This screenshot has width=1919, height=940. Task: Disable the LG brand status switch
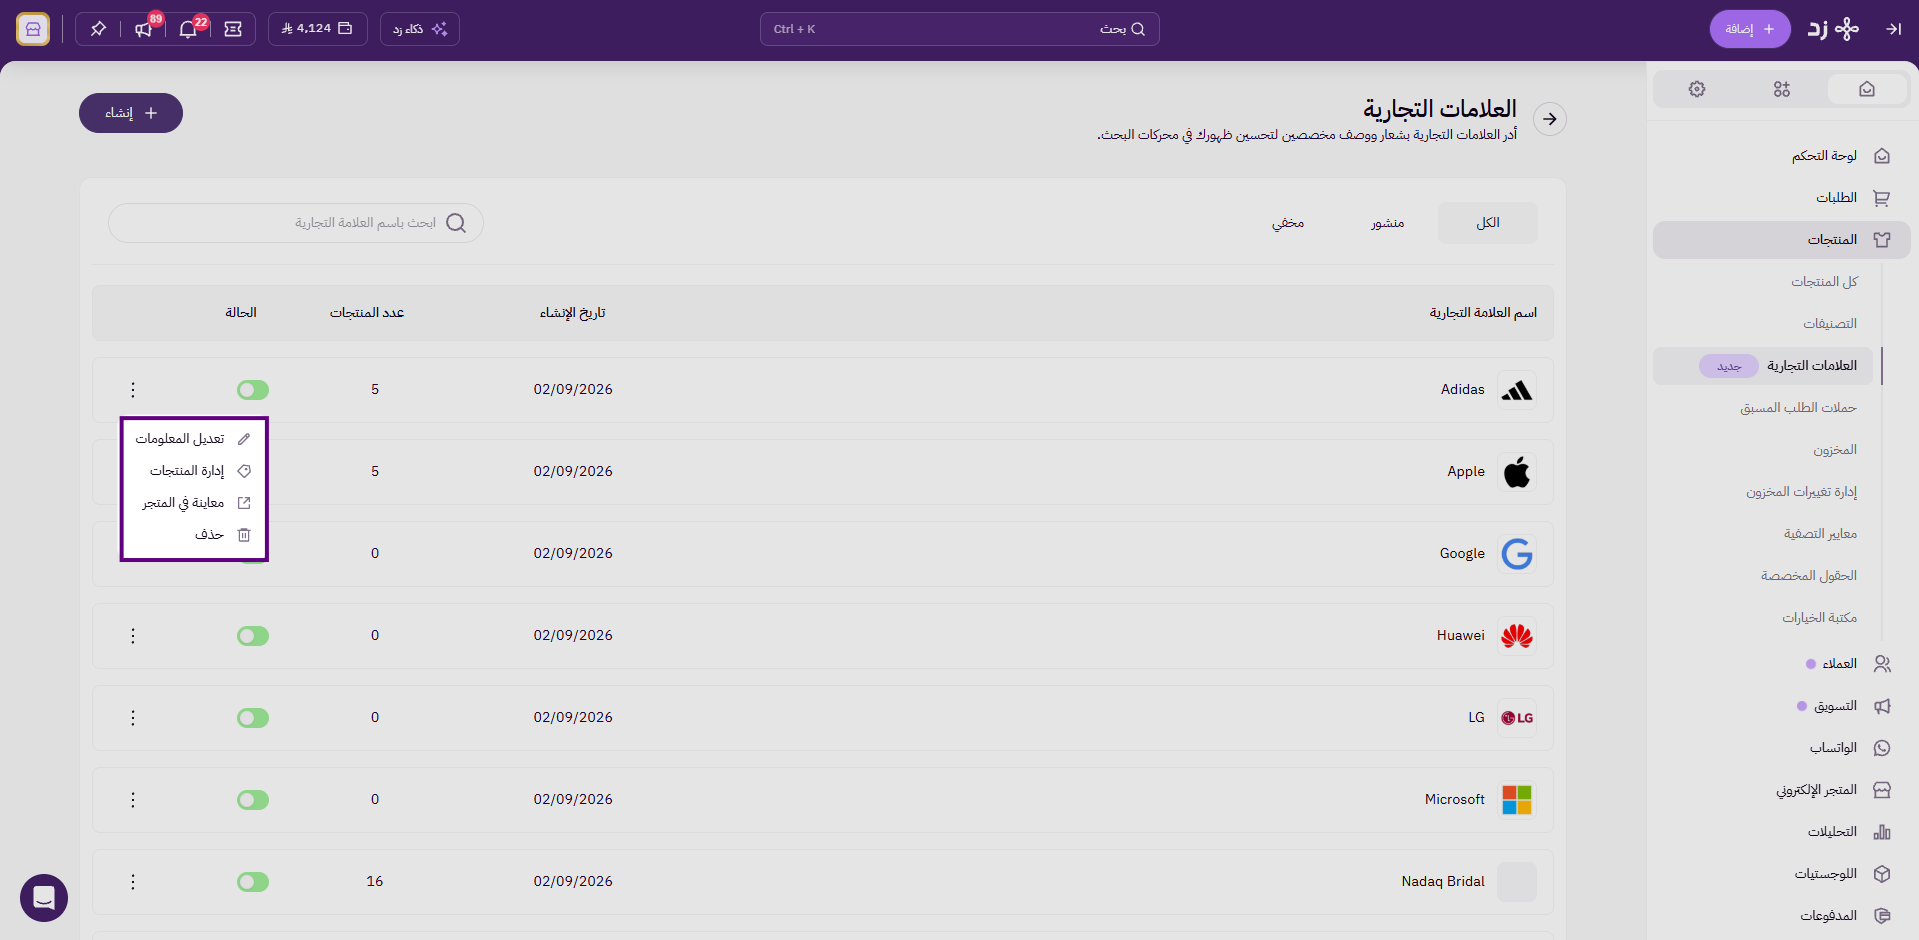(253, 718)
